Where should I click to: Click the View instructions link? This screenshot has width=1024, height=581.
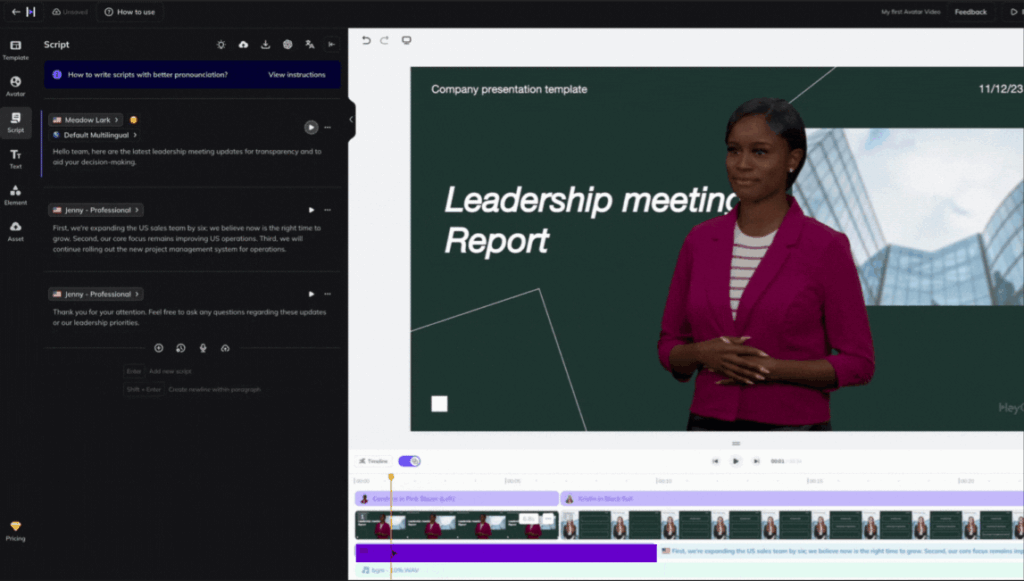296,75
